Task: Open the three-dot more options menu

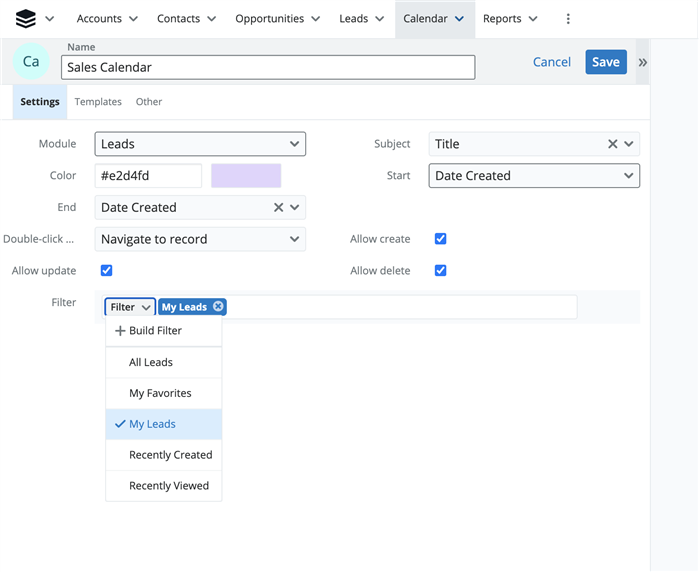Action: 568,19
